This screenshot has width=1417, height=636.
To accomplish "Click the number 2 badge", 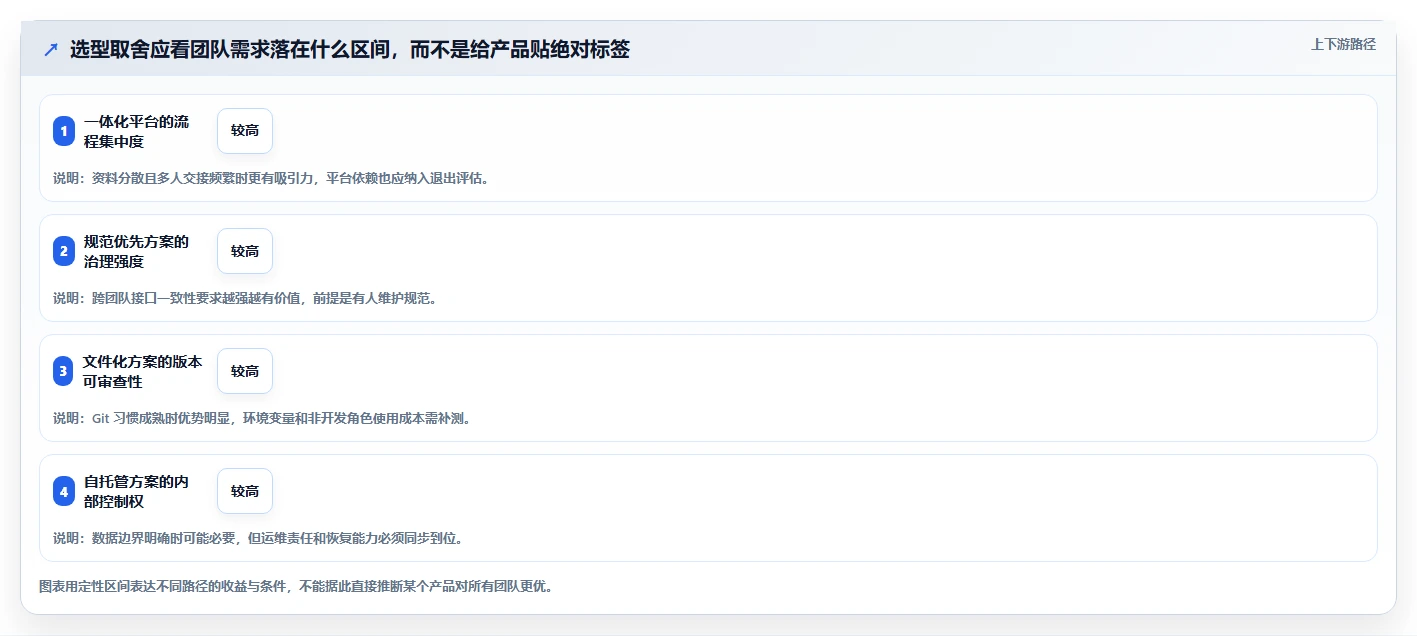I will [64, 251].
